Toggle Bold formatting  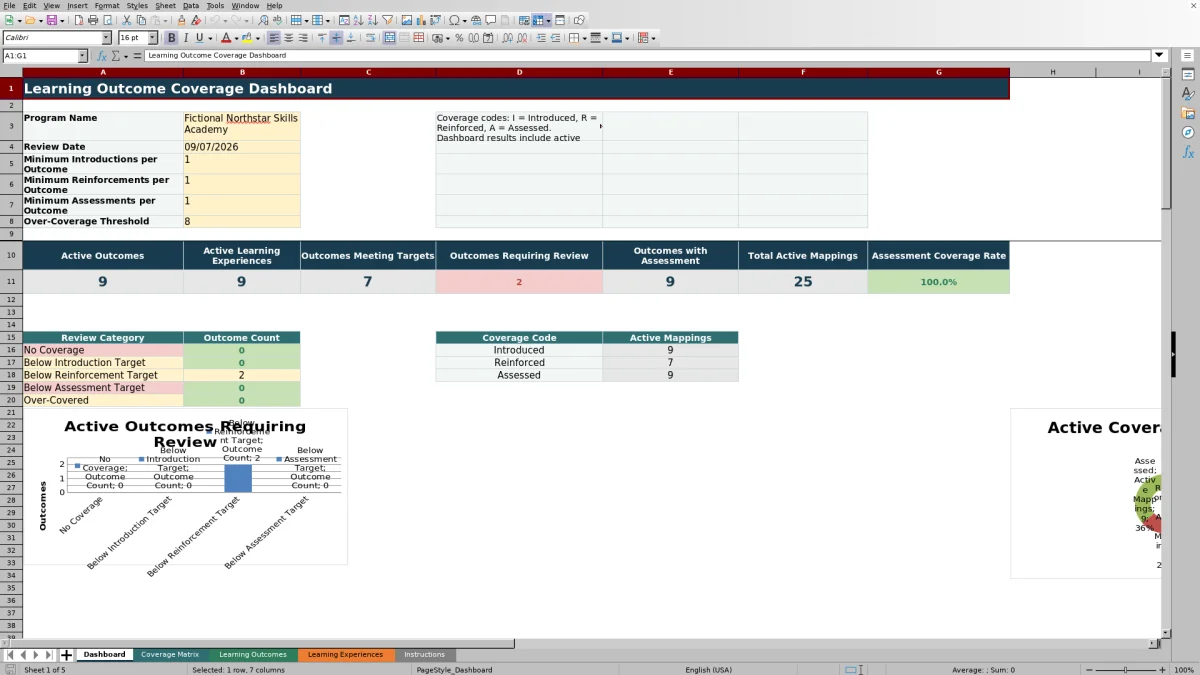coord(171,38)
